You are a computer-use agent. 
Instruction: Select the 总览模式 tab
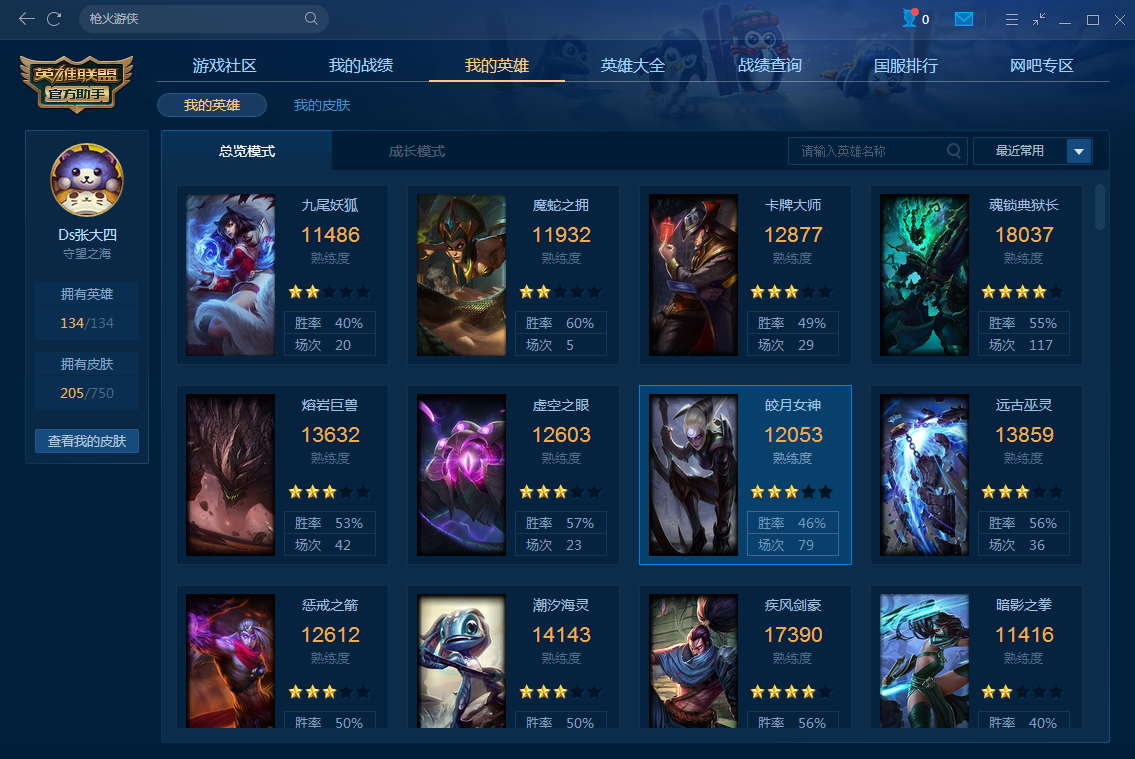(x=247, y=151)
